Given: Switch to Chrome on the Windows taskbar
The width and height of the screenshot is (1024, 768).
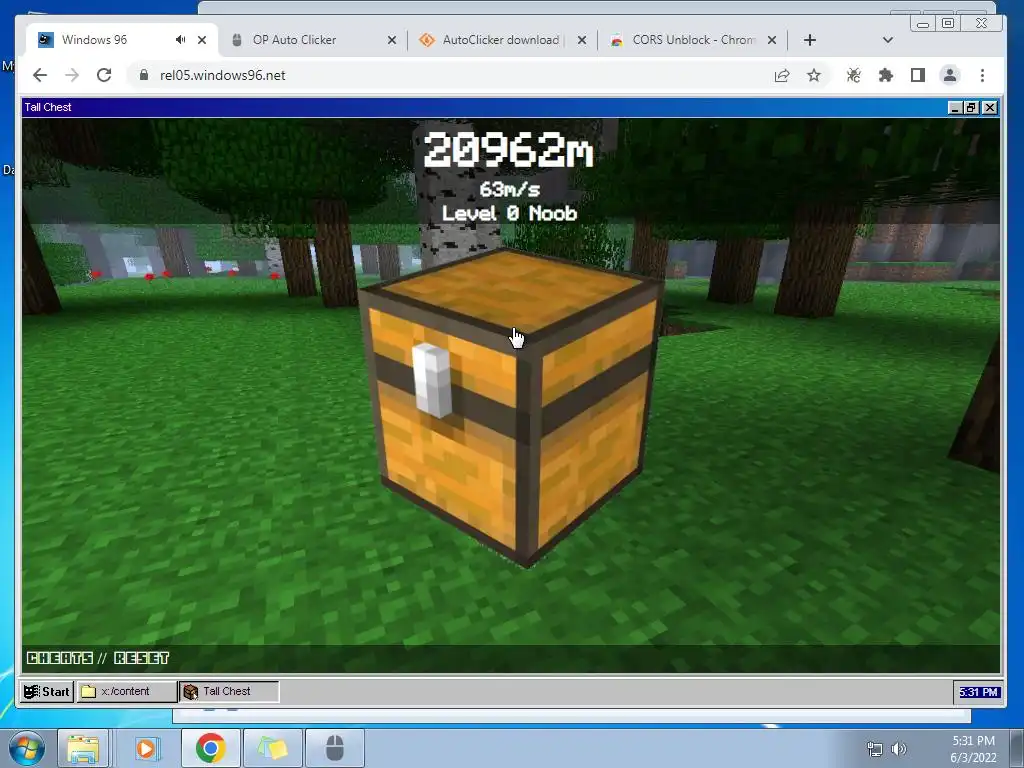Looking at the screenshot, I should pyautogui.click(x=210, y=748).
